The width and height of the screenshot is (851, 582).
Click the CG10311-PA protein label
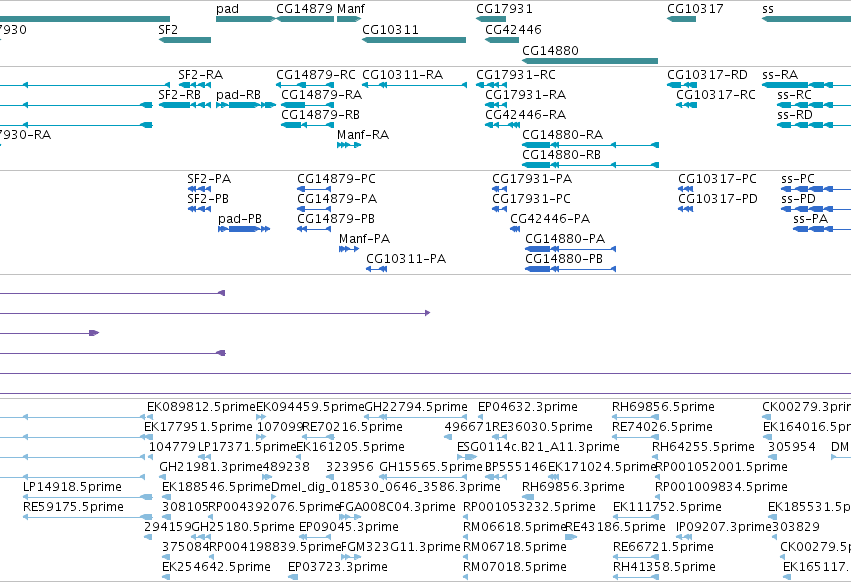pos(406,259)
